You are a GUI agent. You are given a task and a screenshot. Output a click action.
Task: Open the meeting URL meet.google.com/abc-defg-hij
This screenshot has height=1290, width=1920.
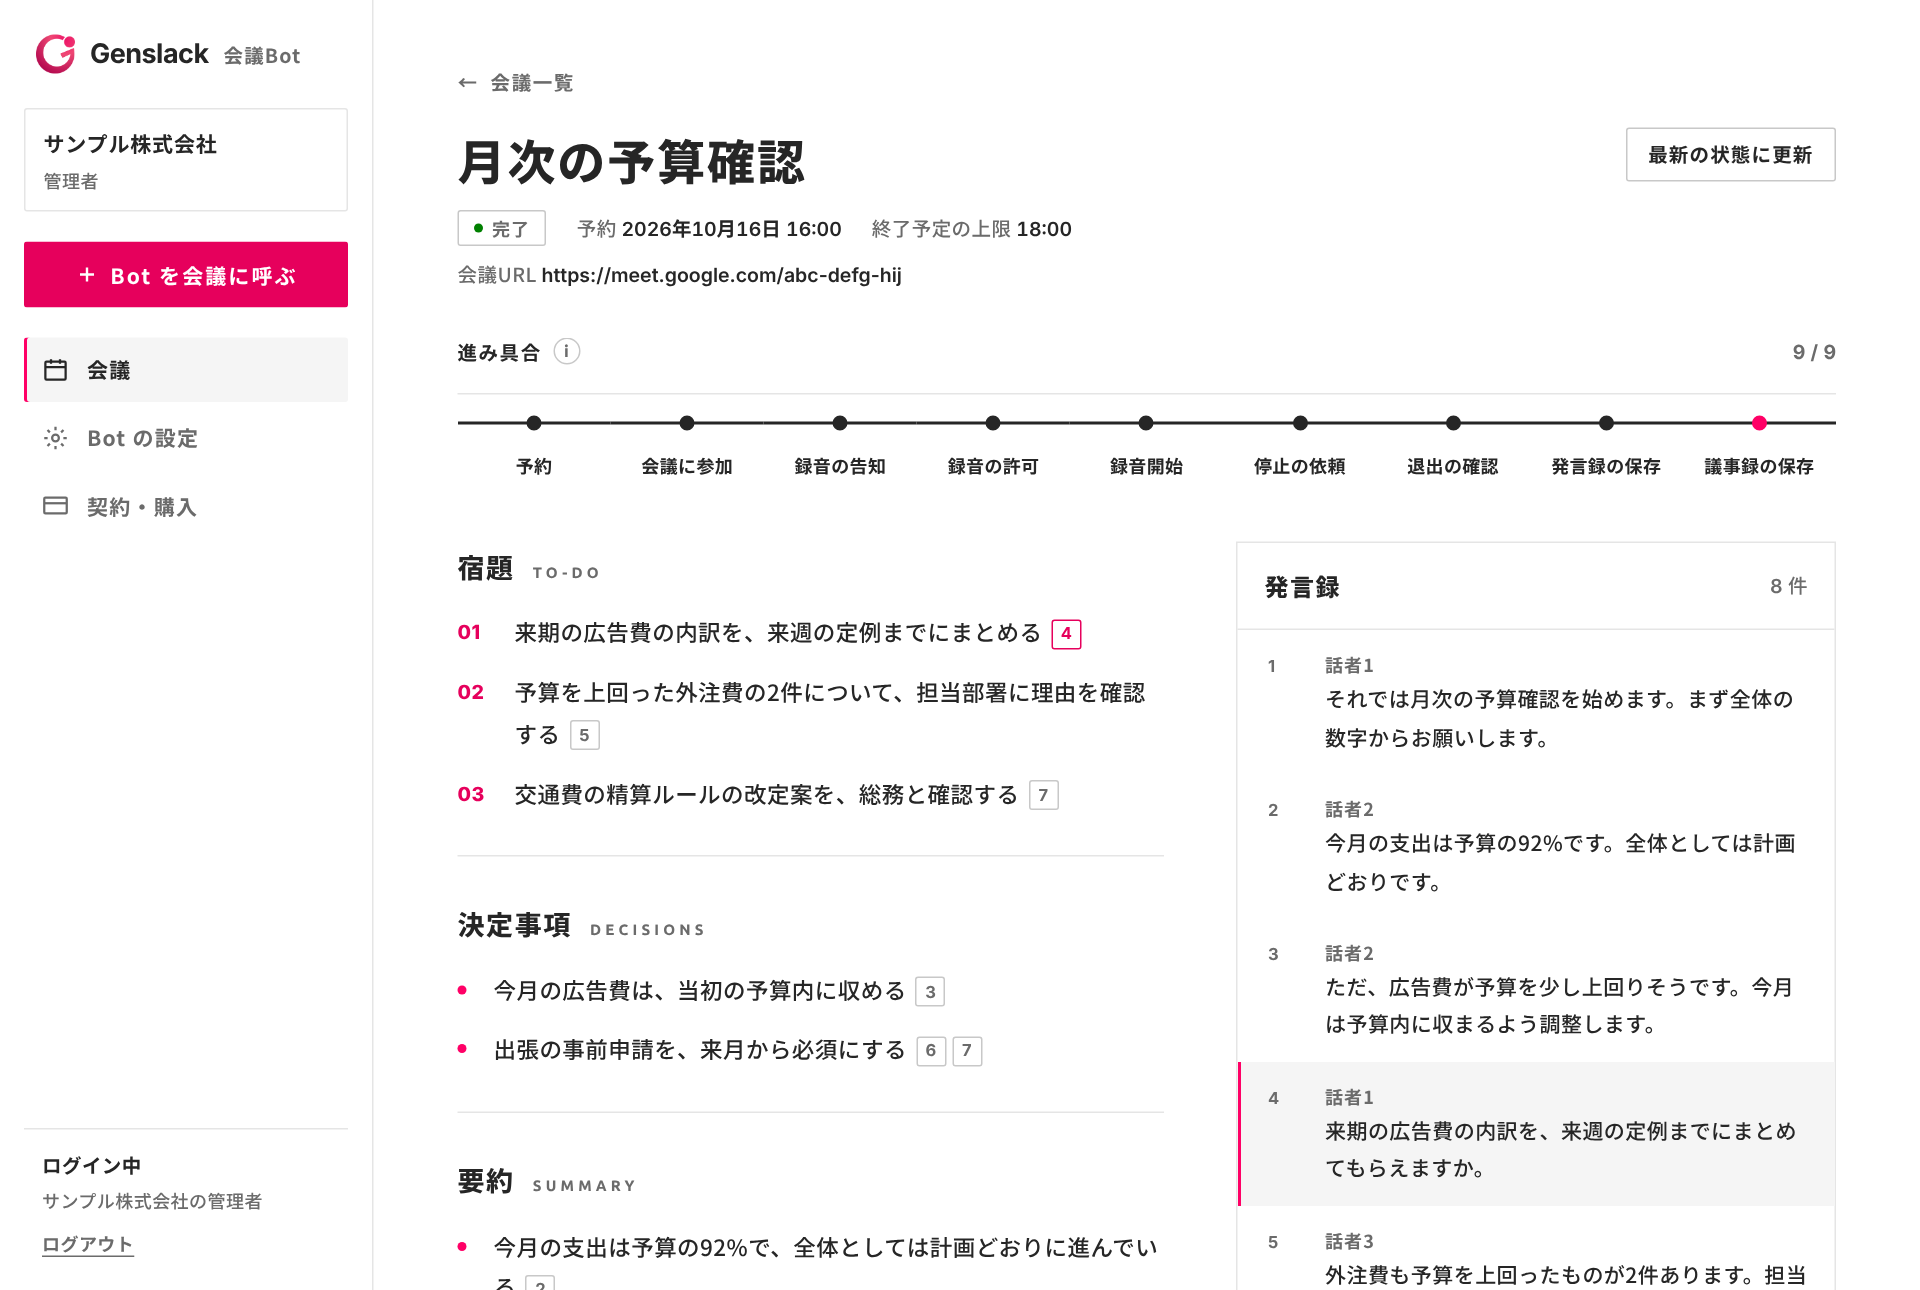click(x=721, y=275)
